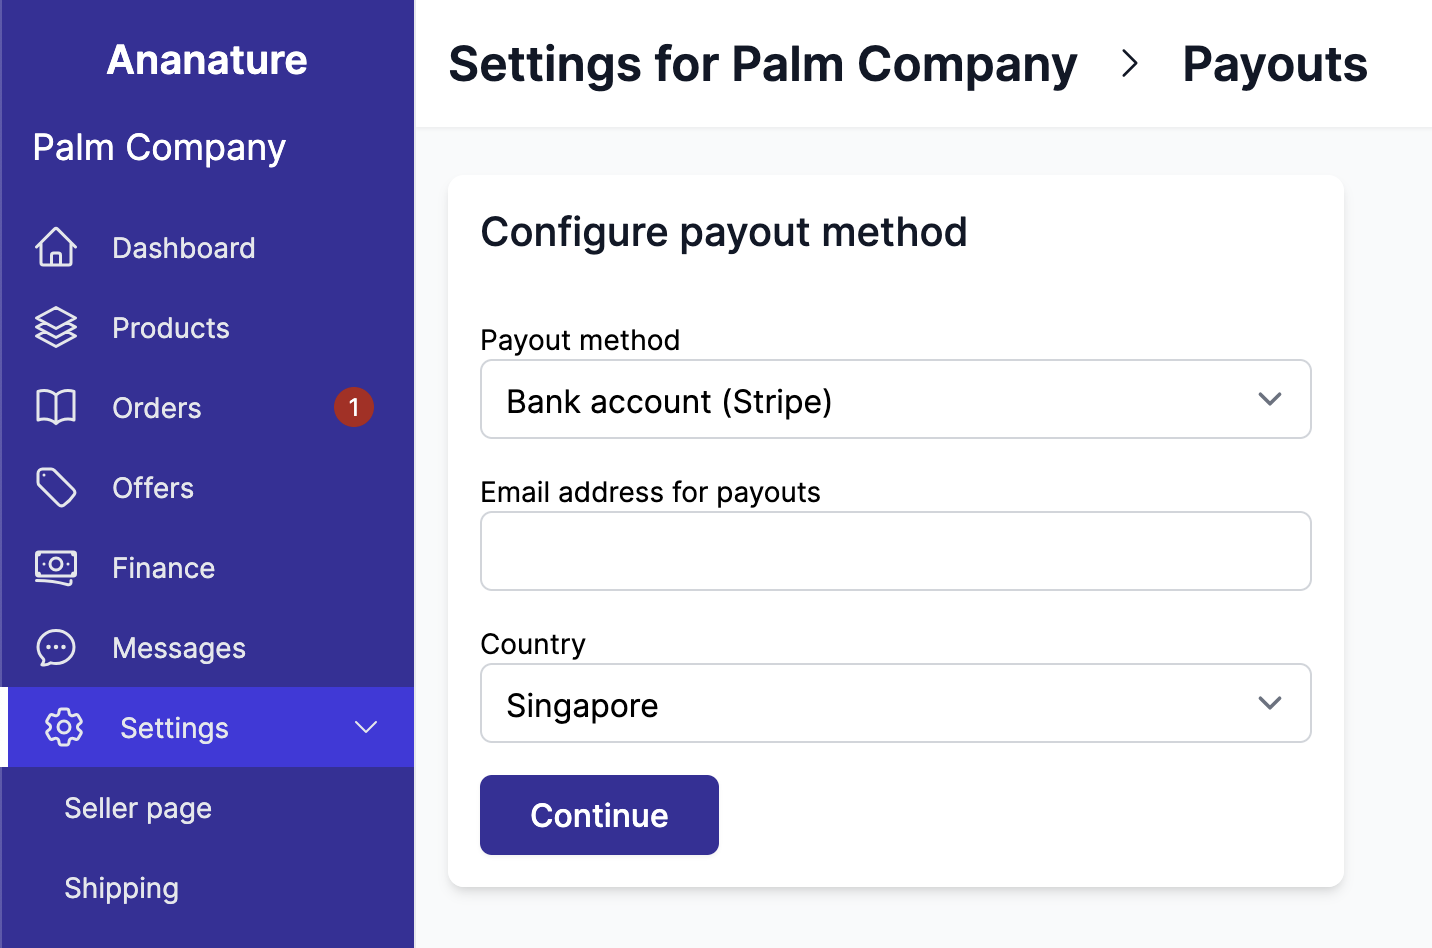Open the Country dropdown
1432x948 pixels.
pos(895,703)
